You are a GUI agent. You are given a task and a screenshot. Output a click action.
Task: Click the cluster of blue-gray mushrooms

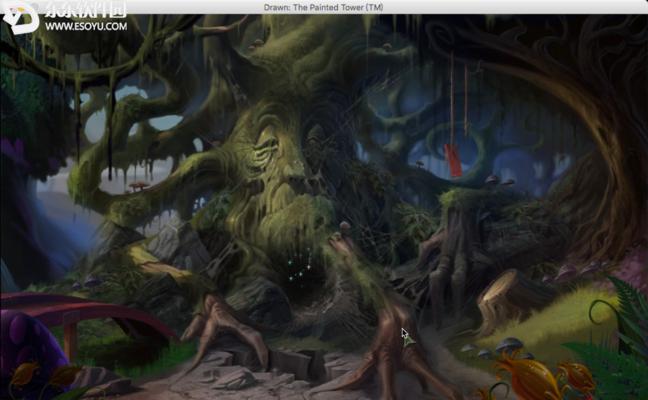point(496,348)
